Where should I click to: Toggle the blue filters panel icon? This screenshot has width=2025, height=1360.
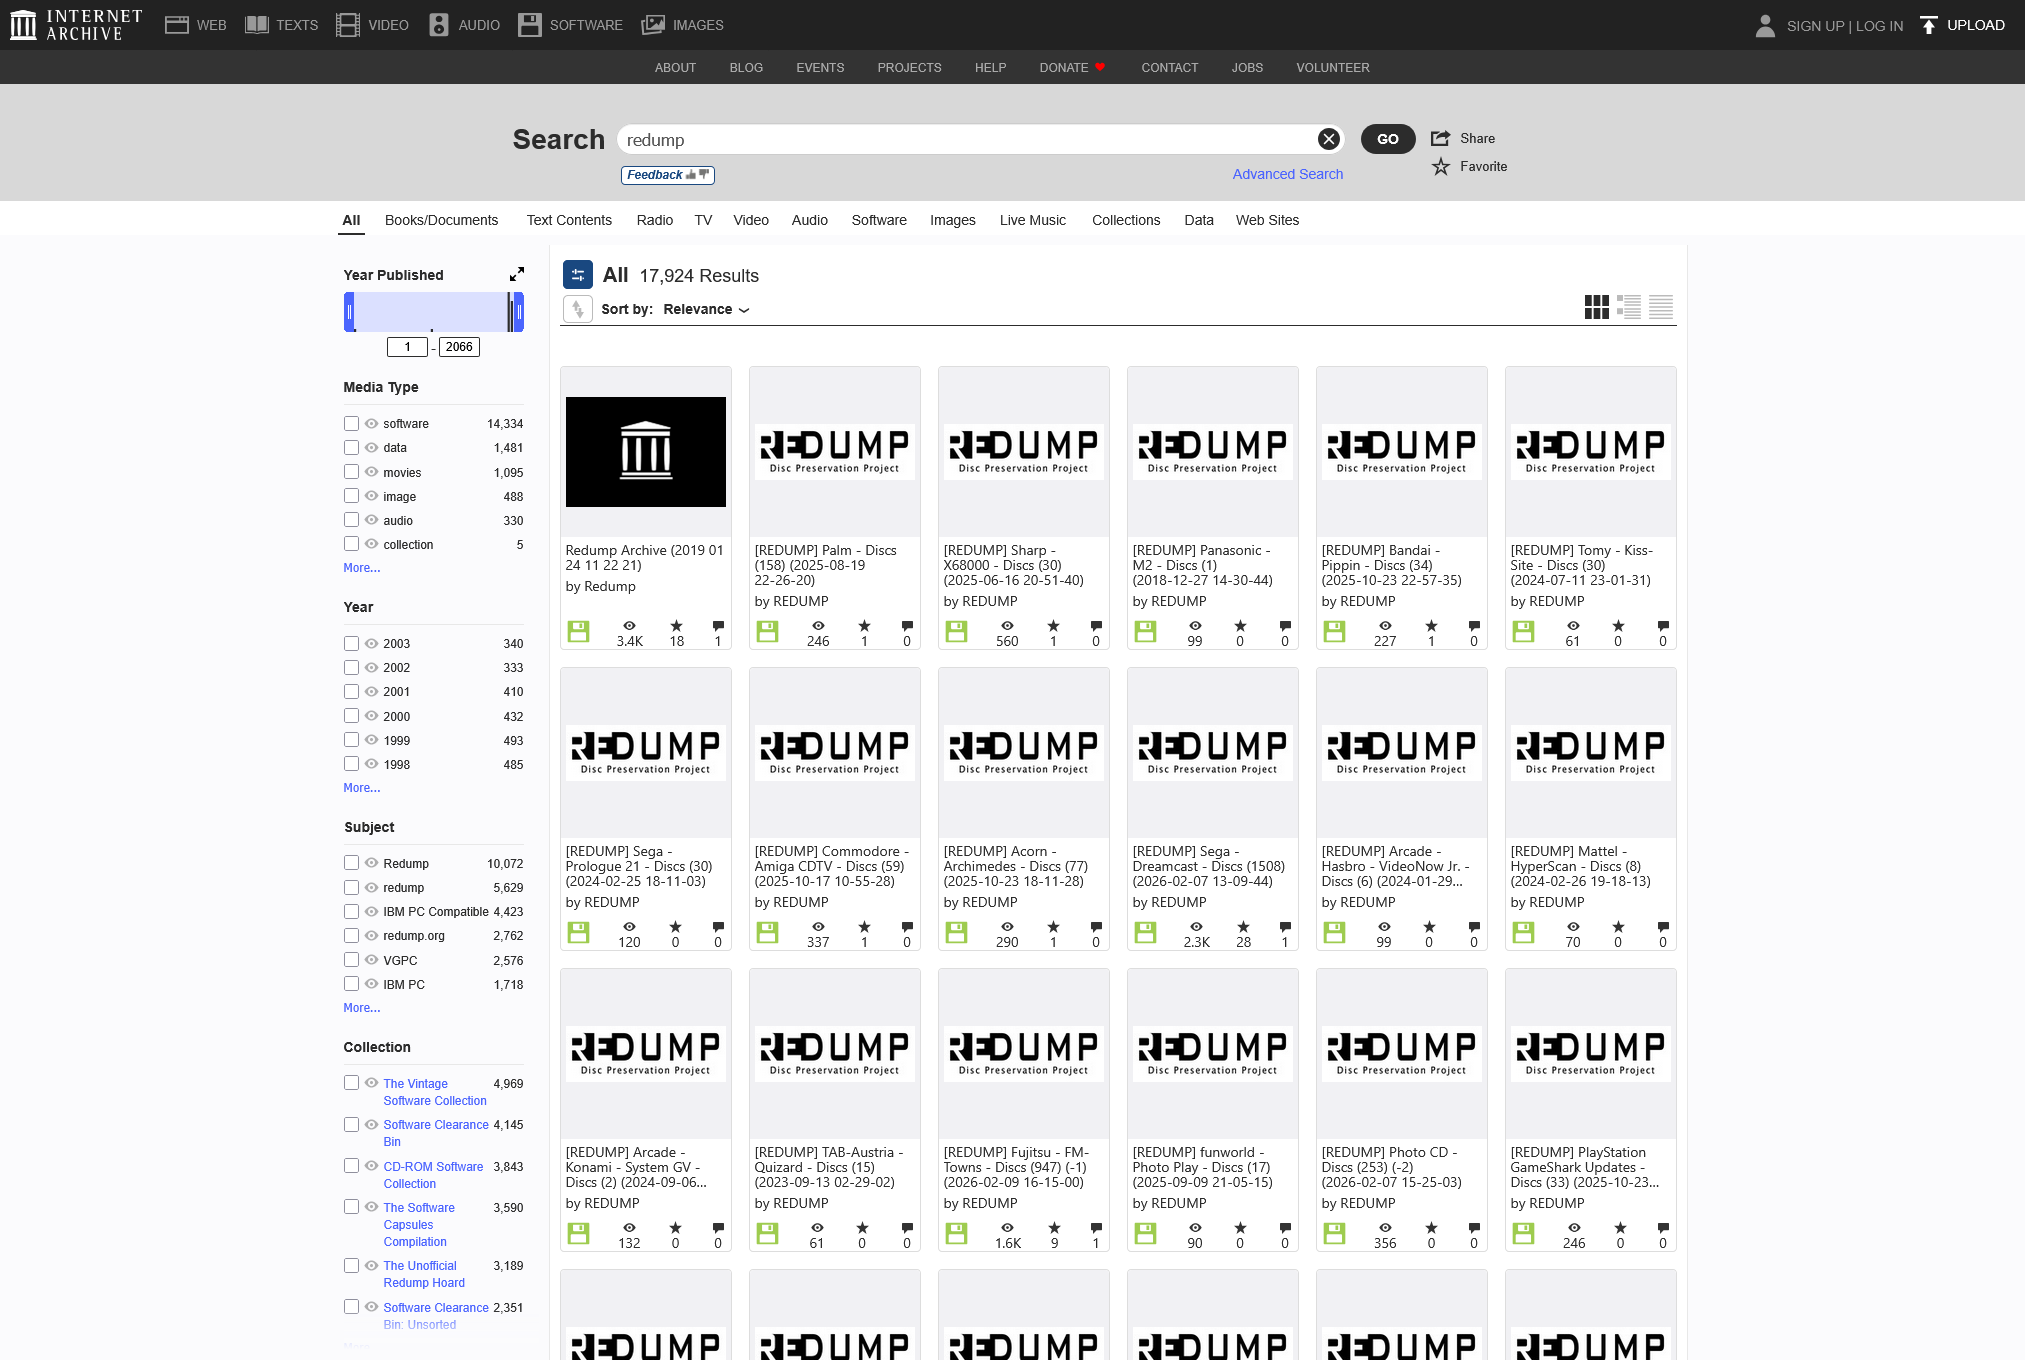[578, 275]
